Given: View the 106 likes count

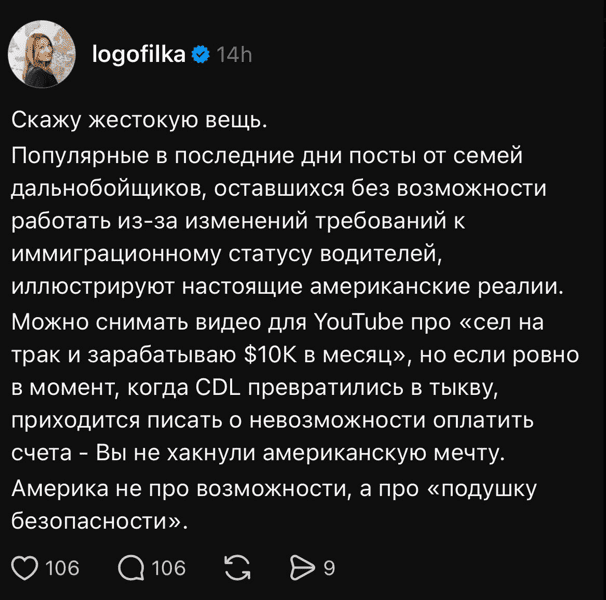Looking at the screenshot, I should point(62,568).
